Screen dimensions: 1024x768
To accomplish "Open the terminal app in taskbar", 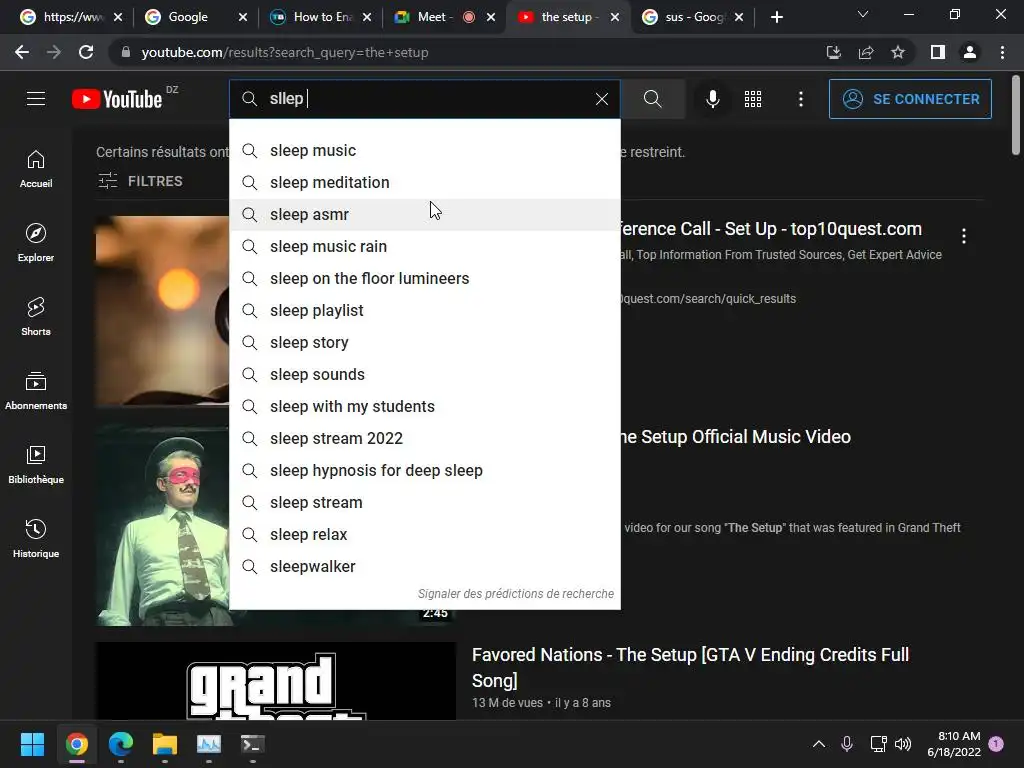I will coord(253,744).
